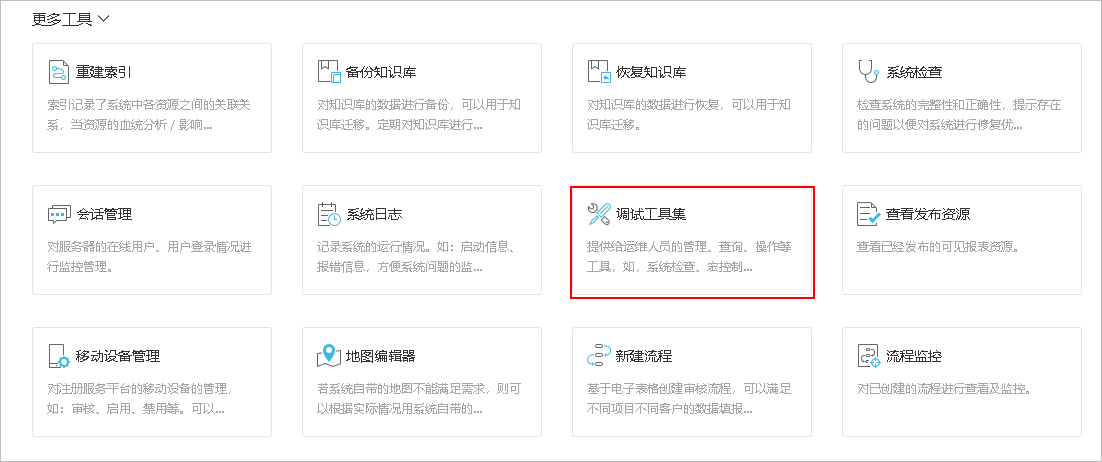The width and height of the screenshot is (1102, 462).
Task: Click the 新建流程 workflow icon
Action: 599,356
